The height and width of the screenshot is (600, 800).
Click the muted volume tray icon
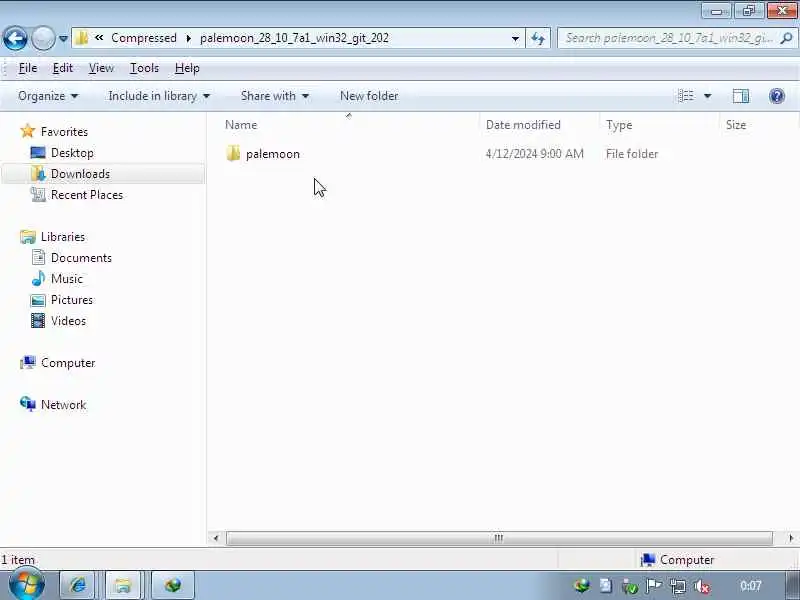(703, 586)
